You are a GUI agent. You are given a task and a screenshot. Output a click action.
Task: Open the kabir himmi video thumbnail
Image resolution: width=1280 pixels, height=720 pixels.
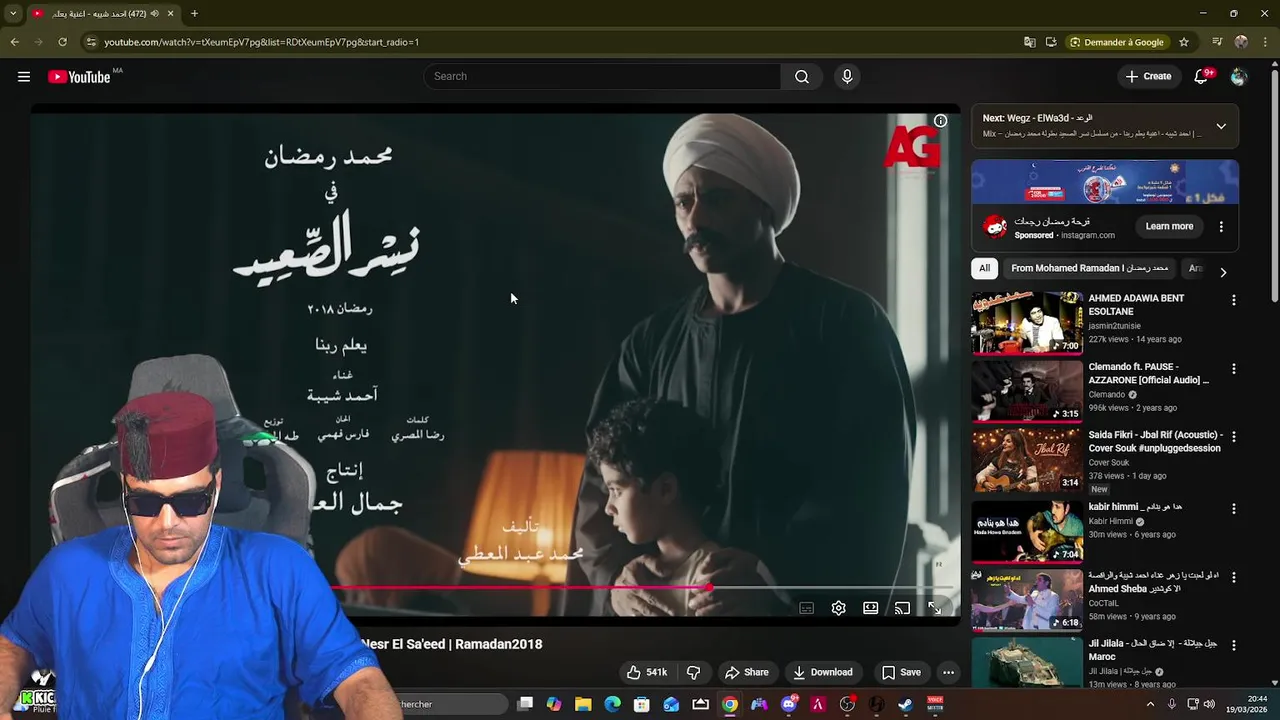(x=1027, y=532)
